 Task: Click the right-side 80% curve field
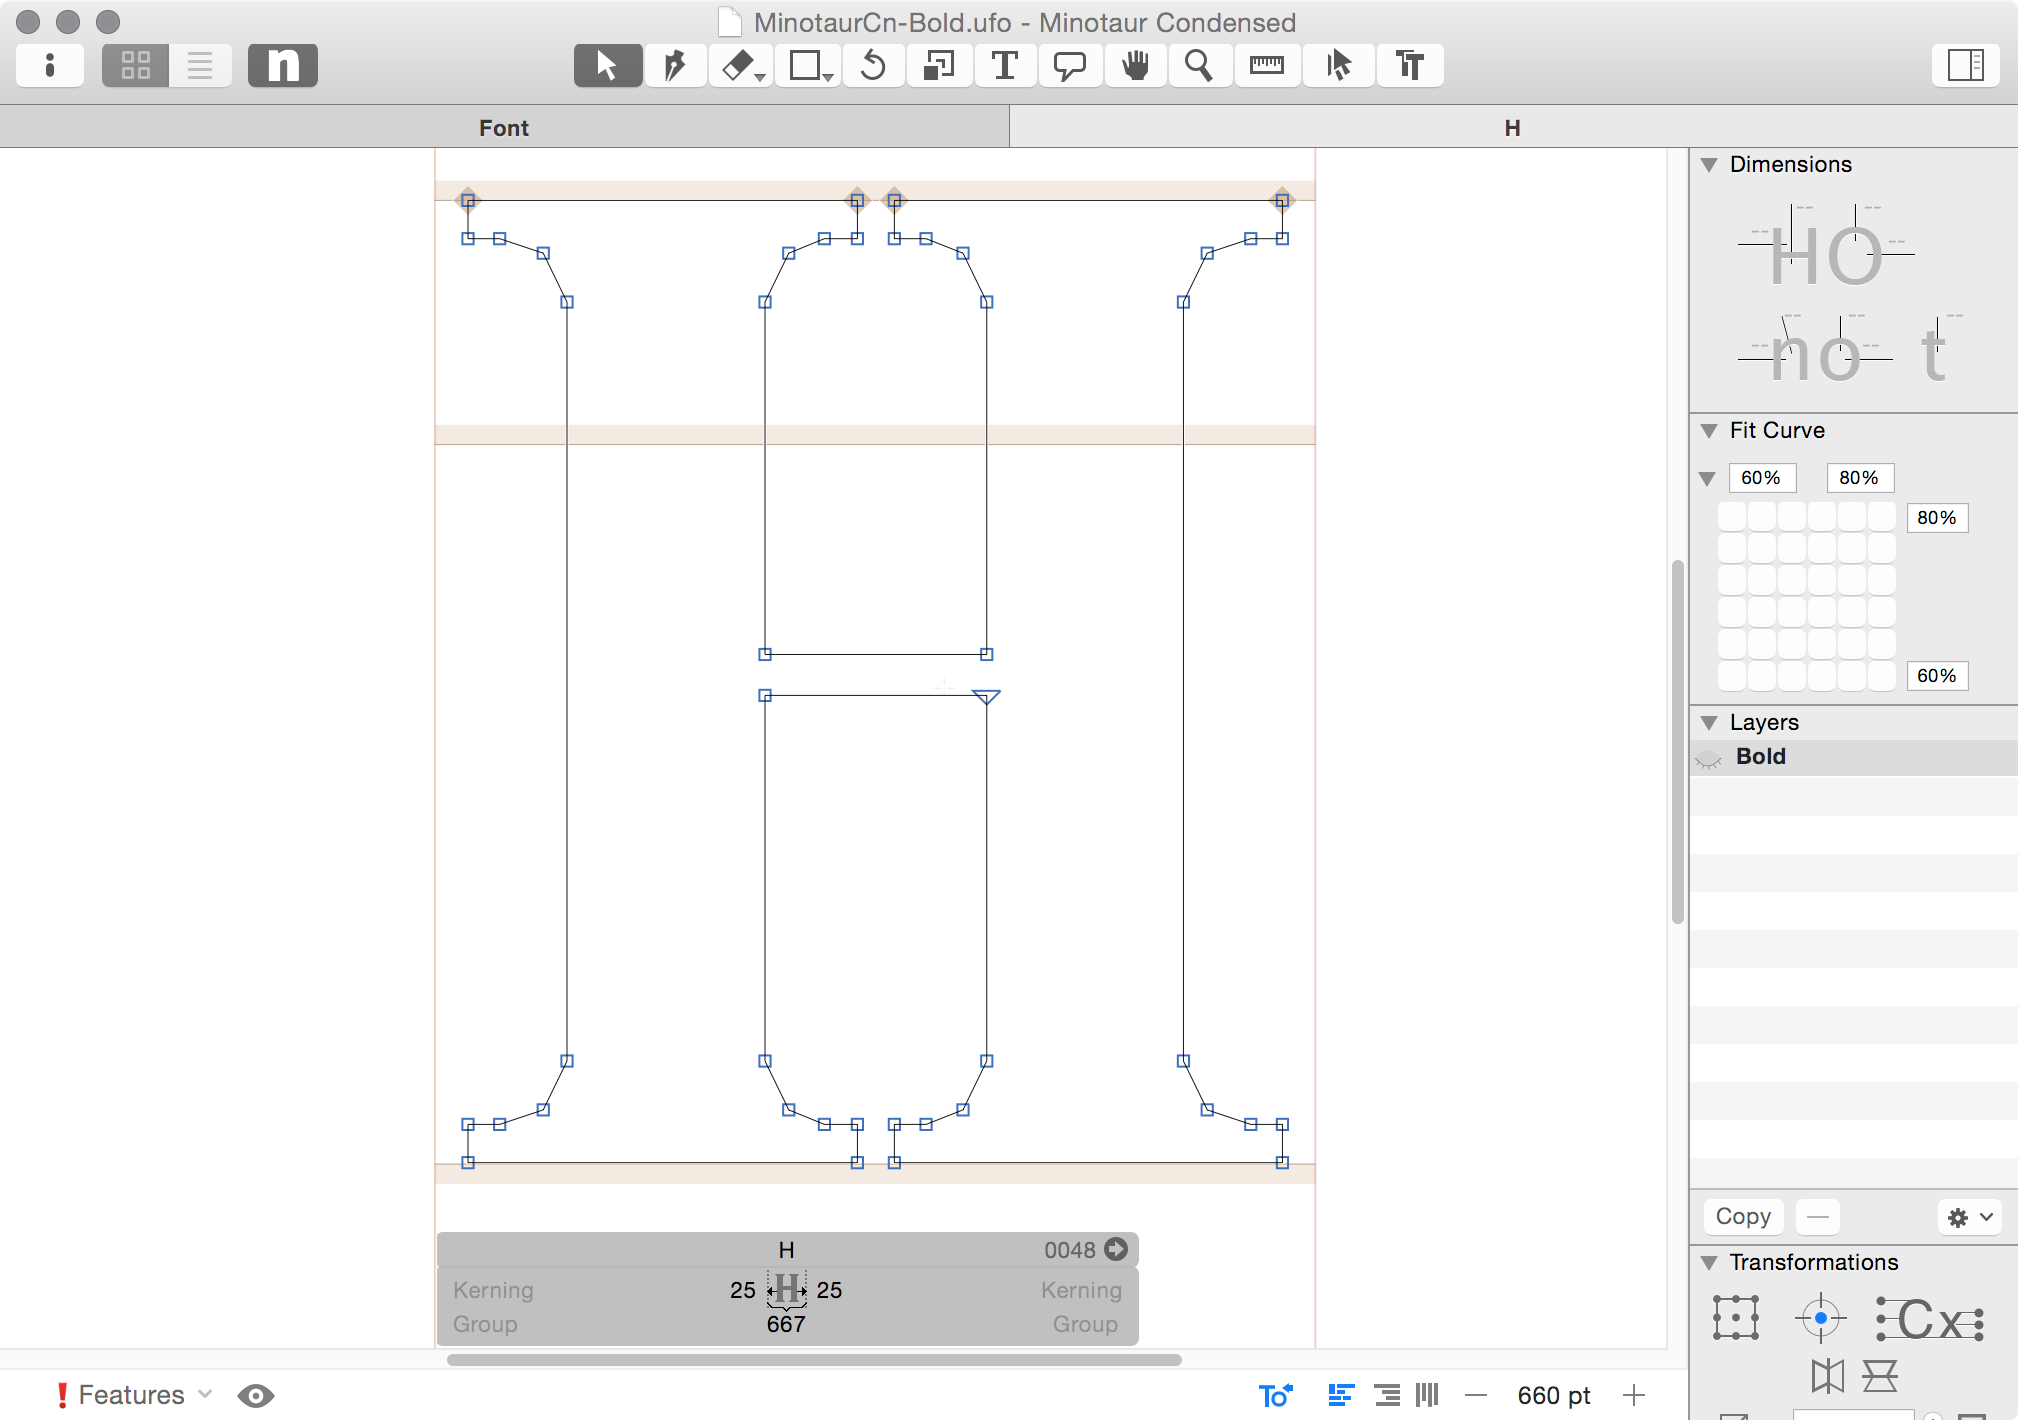point(1937,518)
